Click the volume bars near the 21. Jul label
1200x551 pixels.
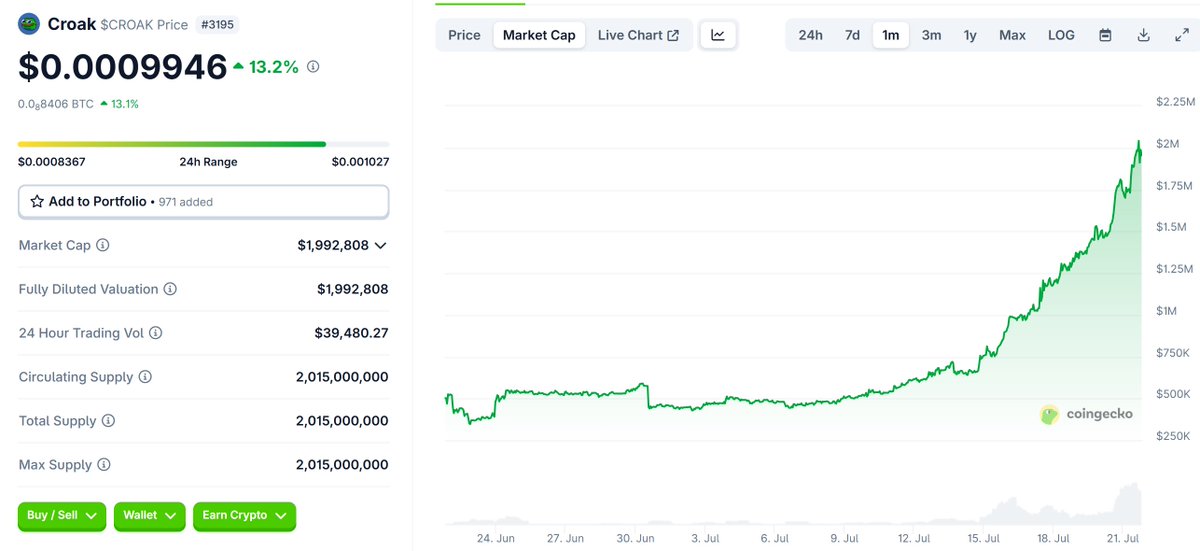1128,505
